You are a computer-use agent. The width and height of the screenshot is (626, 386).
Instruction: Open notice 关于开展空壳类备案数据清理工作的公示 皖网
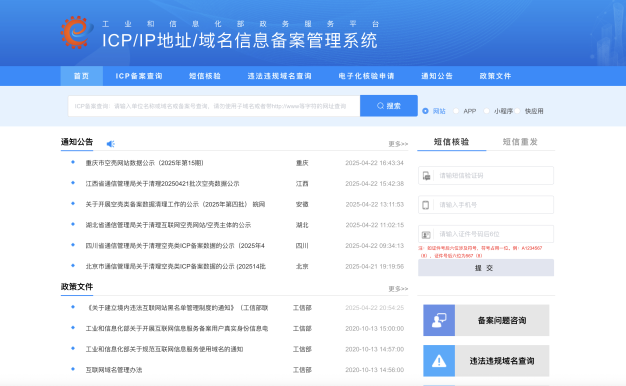175,204
